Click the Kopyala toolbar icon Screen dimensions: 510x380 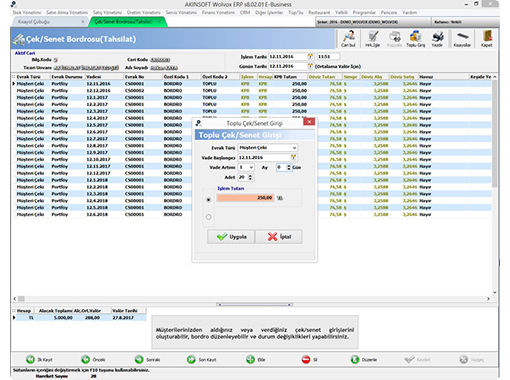coord(394,39)
